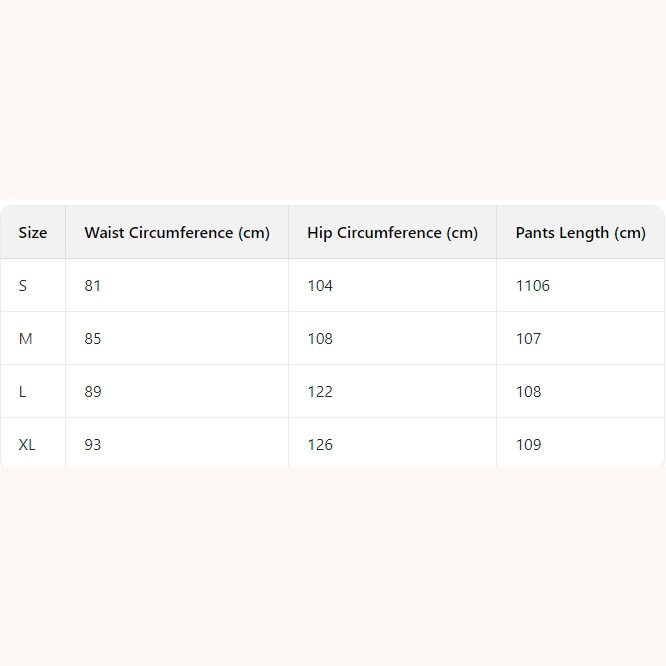Click hip value 126 in XL row
The image size is (666, 666).
coord(320,445)
